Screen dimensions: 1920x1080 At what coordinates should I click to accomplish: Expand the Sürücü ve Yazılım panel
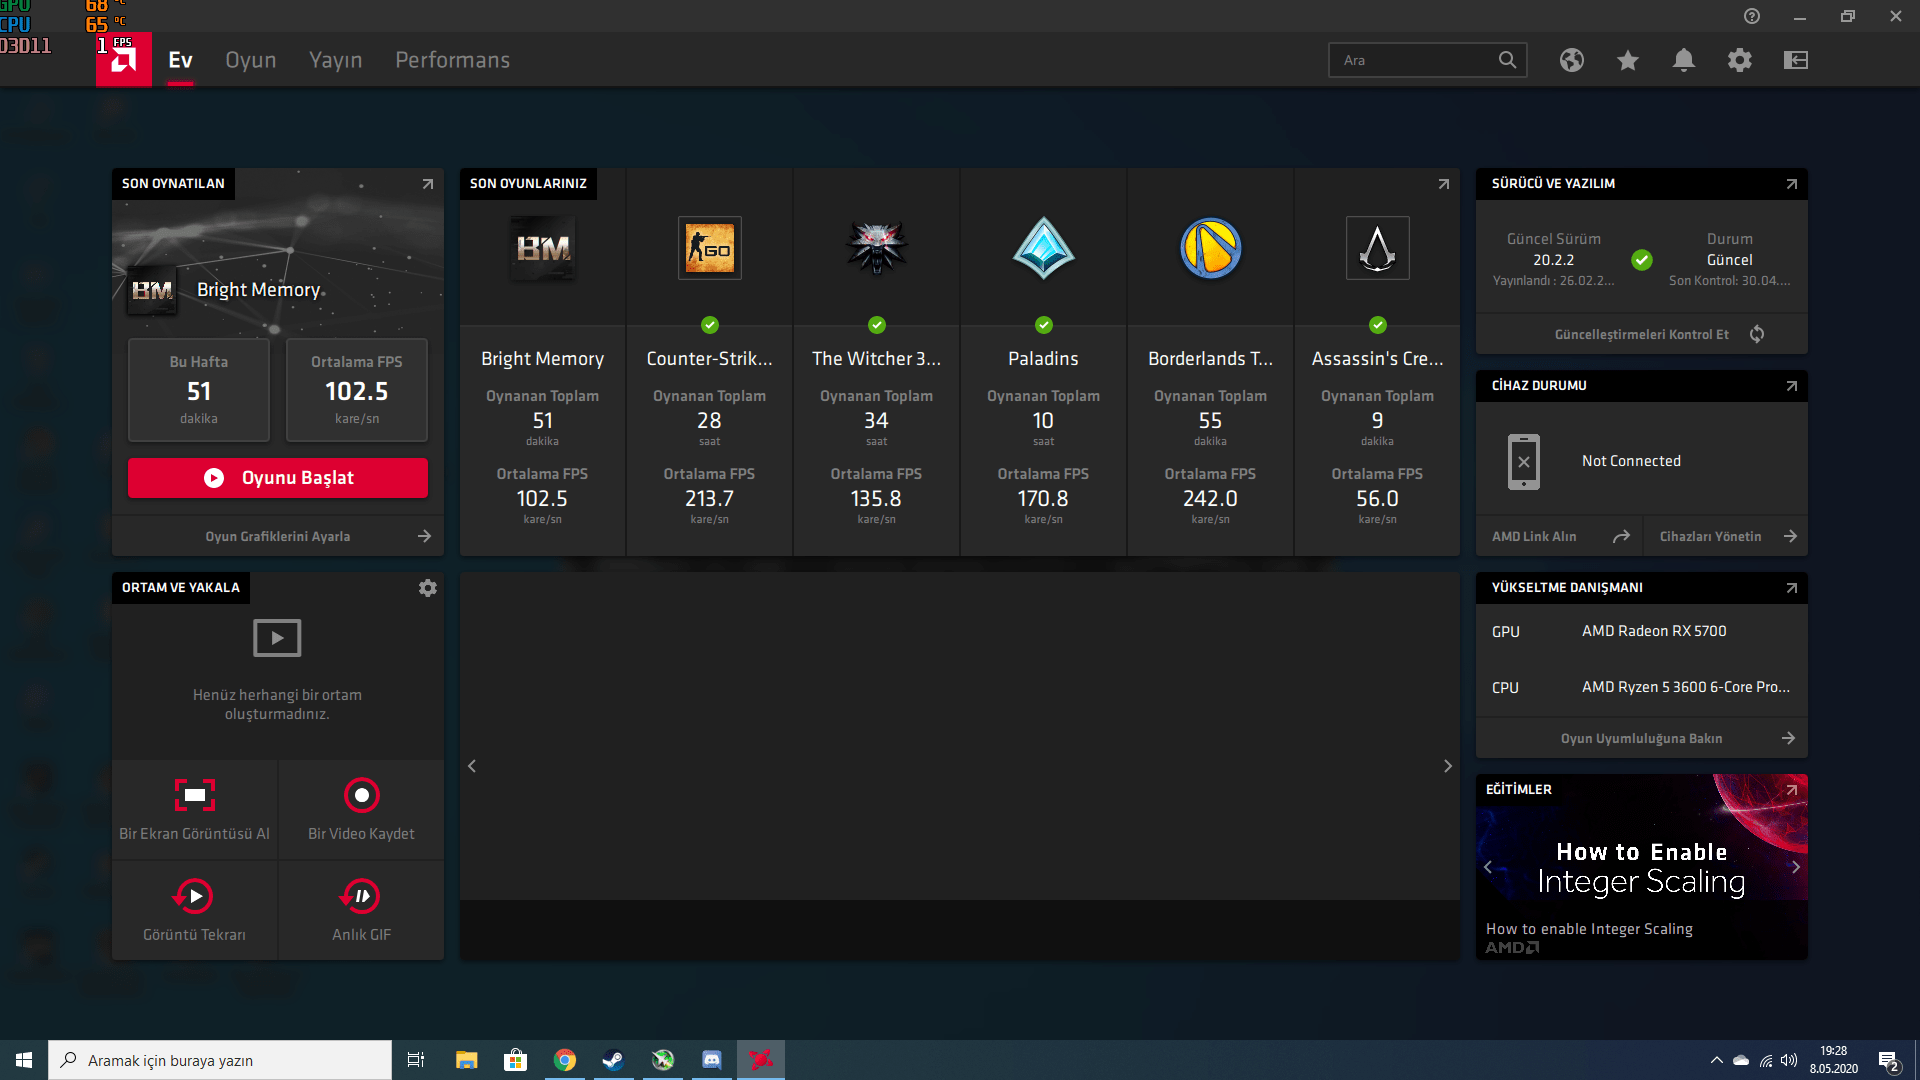1791,184
